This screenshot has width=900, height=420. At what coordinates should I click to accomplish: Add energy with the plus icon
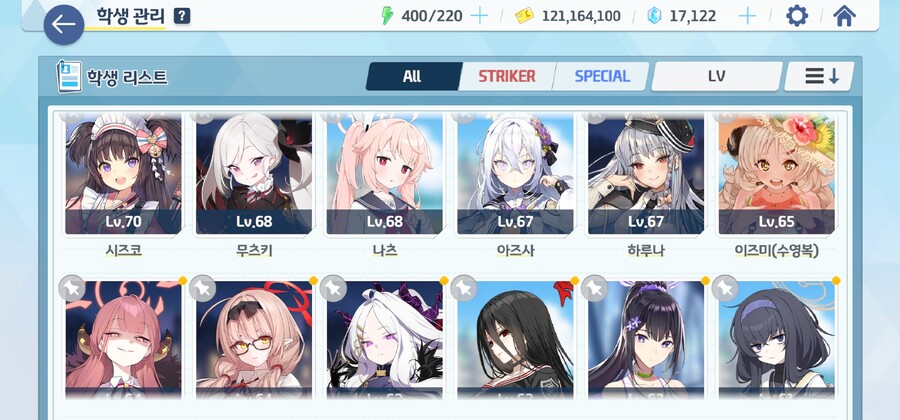[479, 15]
